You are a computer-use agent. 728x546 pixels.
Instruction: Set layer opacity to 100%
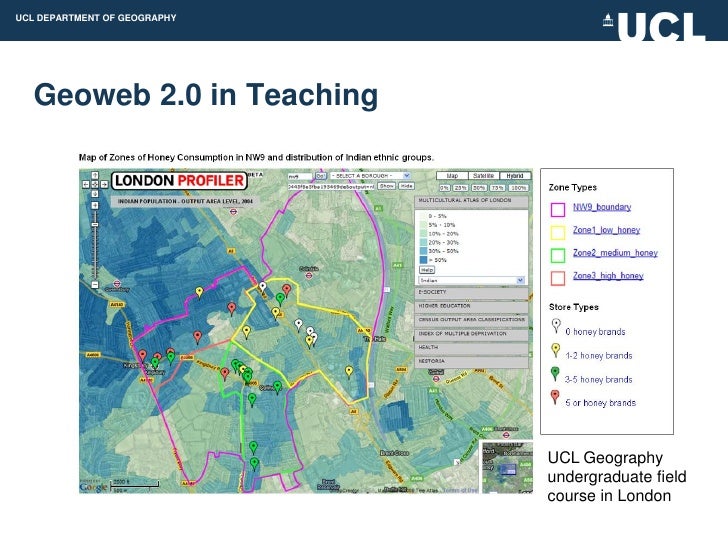click(518, 188)
